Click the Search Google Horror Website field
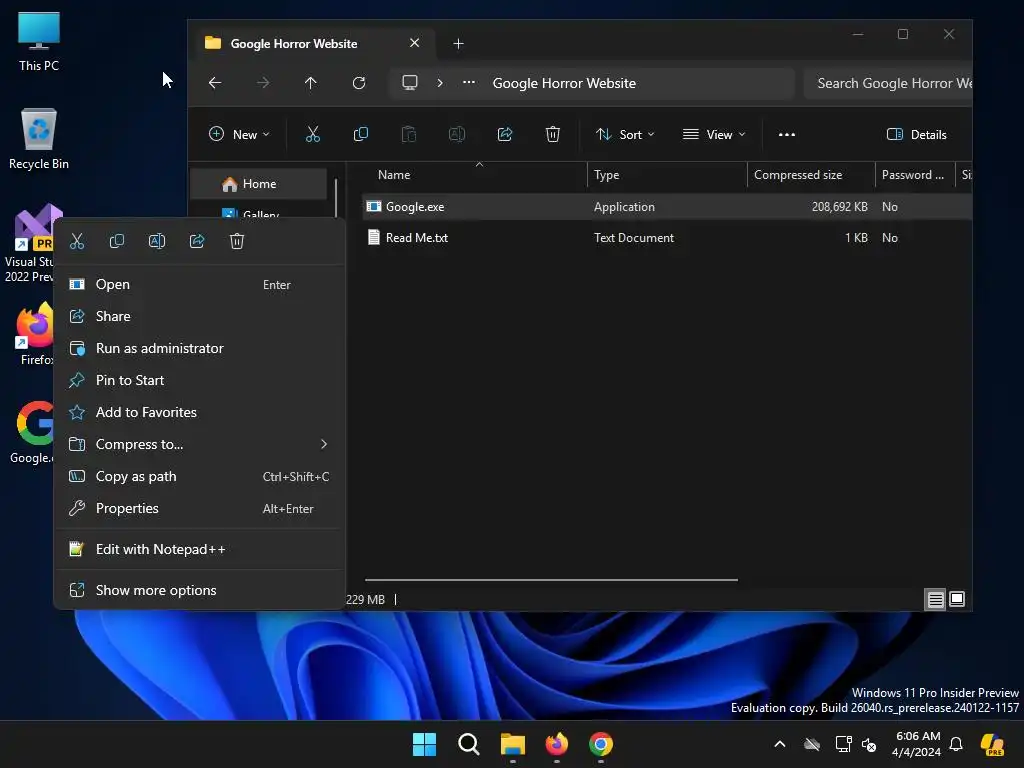The image size is (1024, 768). point(888,83)
